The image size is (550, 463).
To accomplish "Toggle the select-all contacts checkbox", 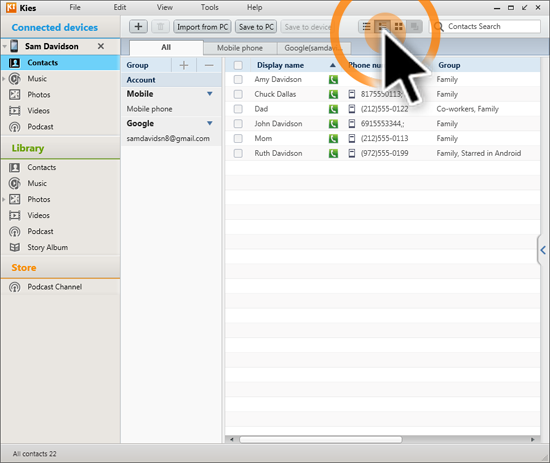I will tap(238, 65).
